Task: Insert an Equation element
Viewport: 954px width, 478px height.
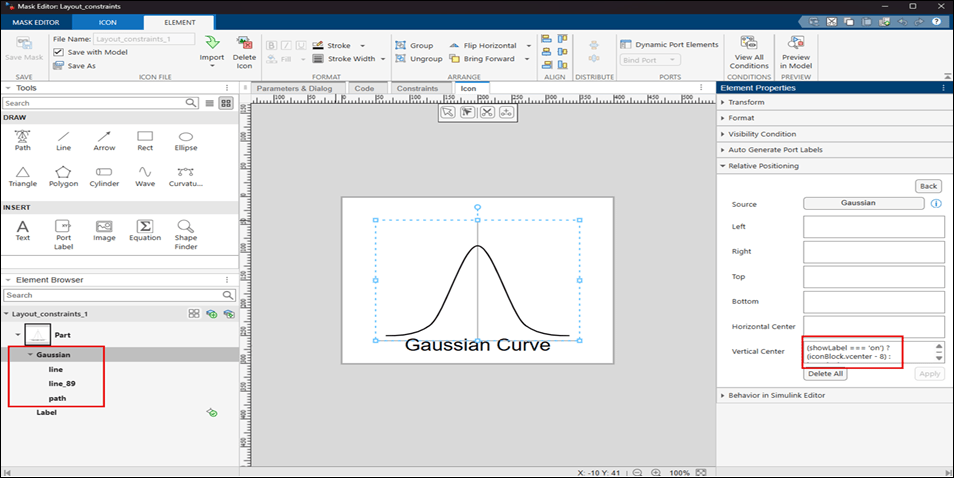Action: (x=145, y=229)
